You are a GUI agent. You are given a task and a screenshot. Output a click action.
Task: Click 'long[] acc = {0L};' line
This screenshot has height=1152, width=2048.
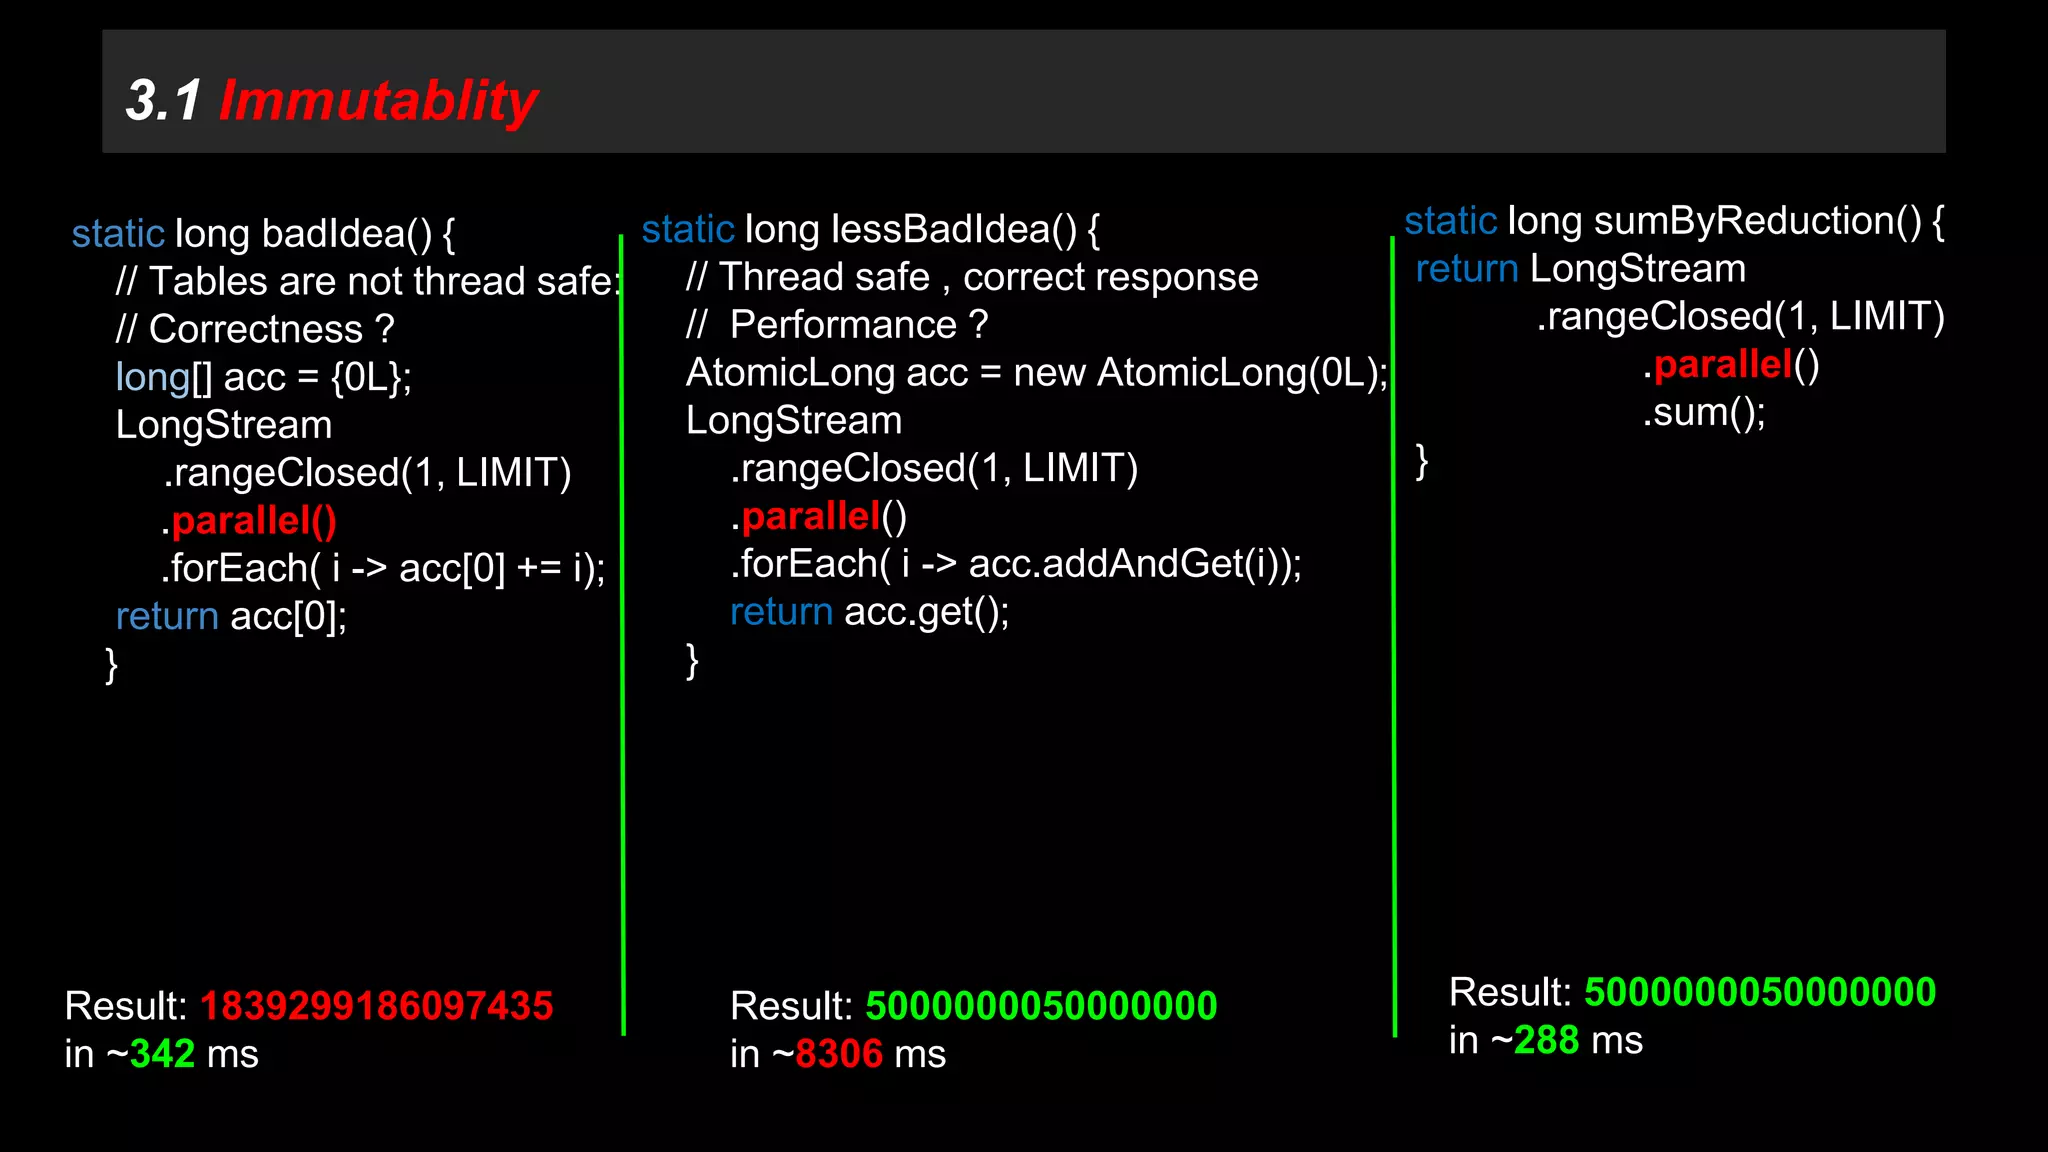pos(264,377)
